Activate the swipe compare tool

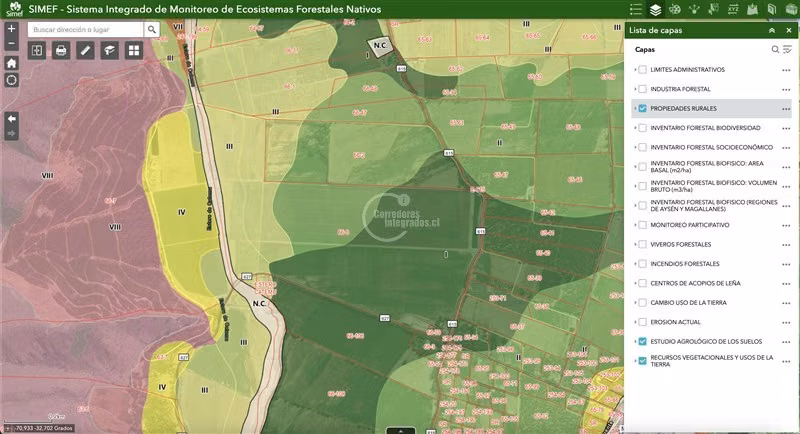point(37,50)
